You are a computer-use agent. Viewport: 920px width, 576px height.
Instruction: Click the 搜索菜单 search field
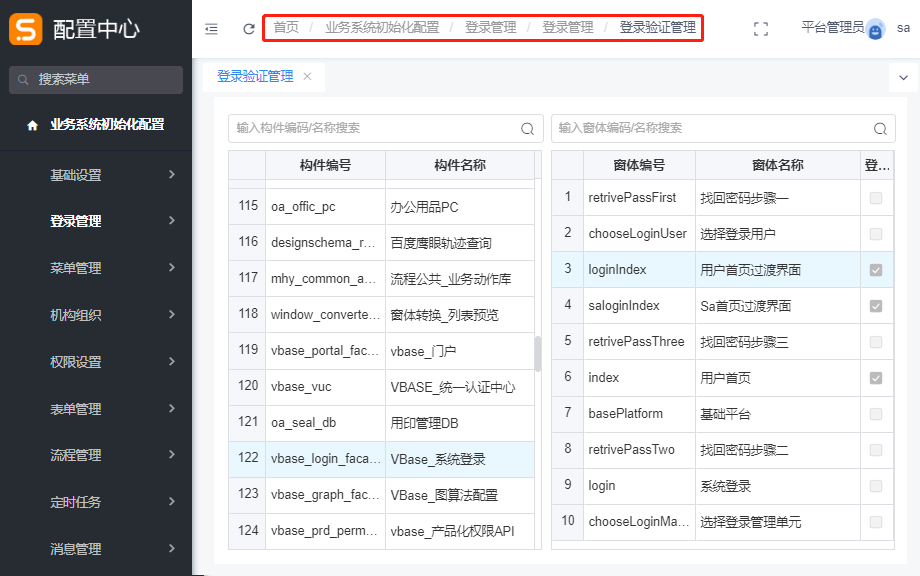[96, 79]
